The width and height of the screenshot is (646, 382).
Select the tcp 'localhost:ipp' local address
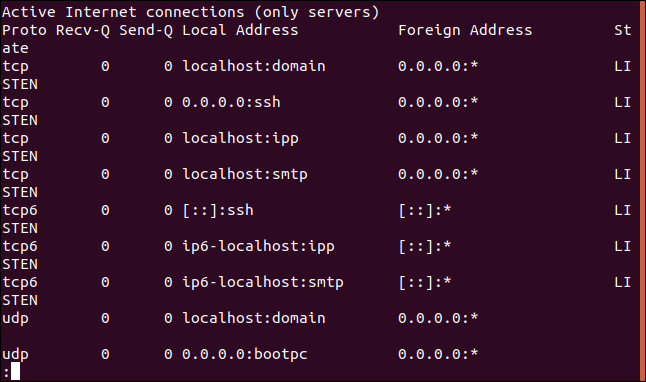240,138
